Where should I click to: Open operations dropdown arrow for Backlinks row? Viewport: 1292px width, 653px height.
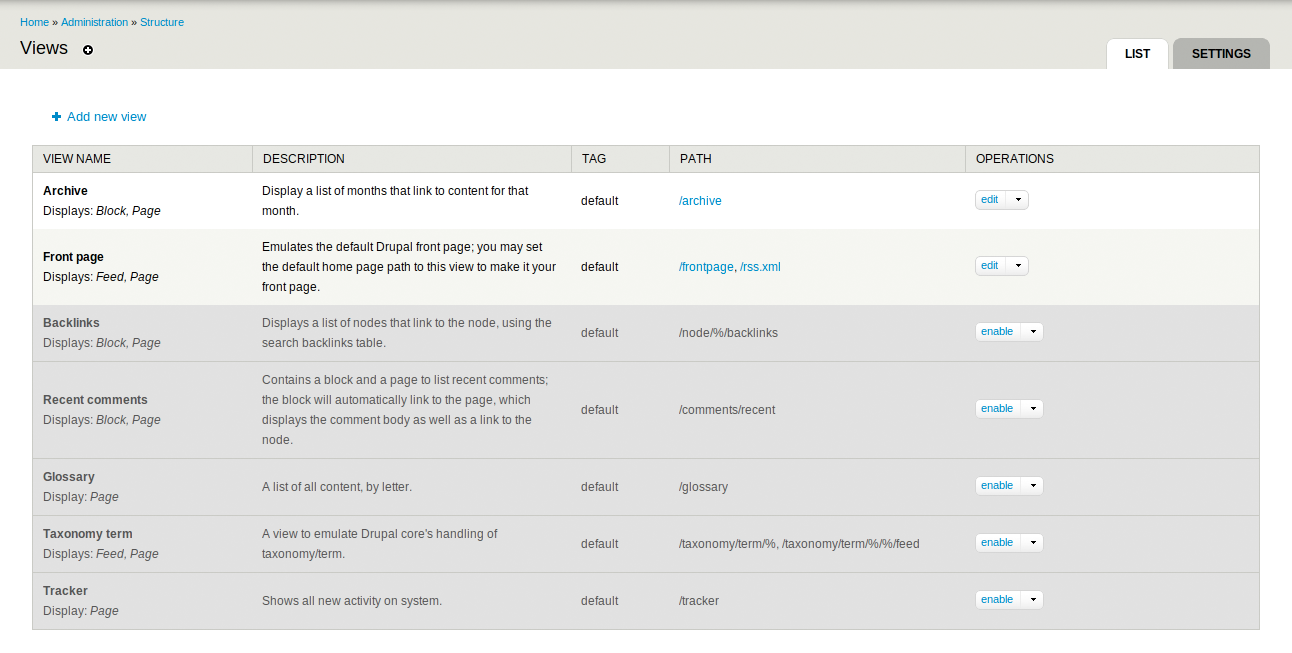(1032, 332)
